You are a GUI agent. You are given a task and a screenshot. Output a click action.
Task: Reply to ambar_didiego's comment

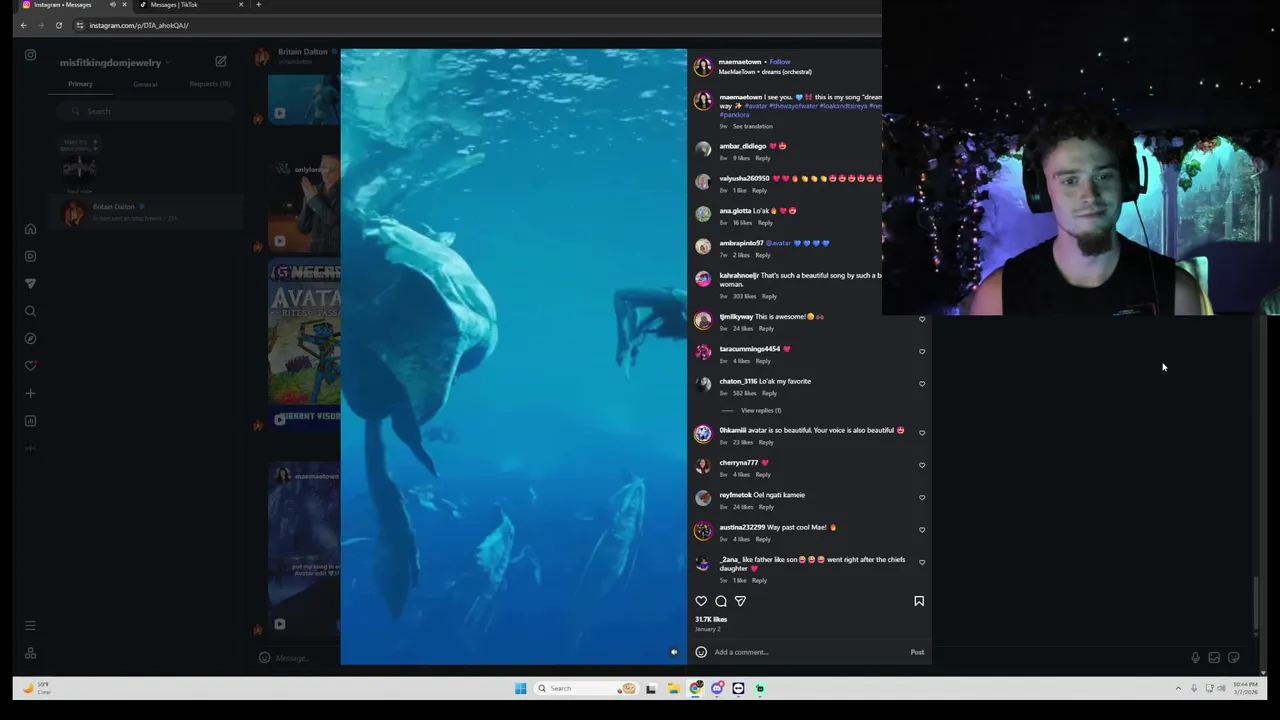pos(763,158)
